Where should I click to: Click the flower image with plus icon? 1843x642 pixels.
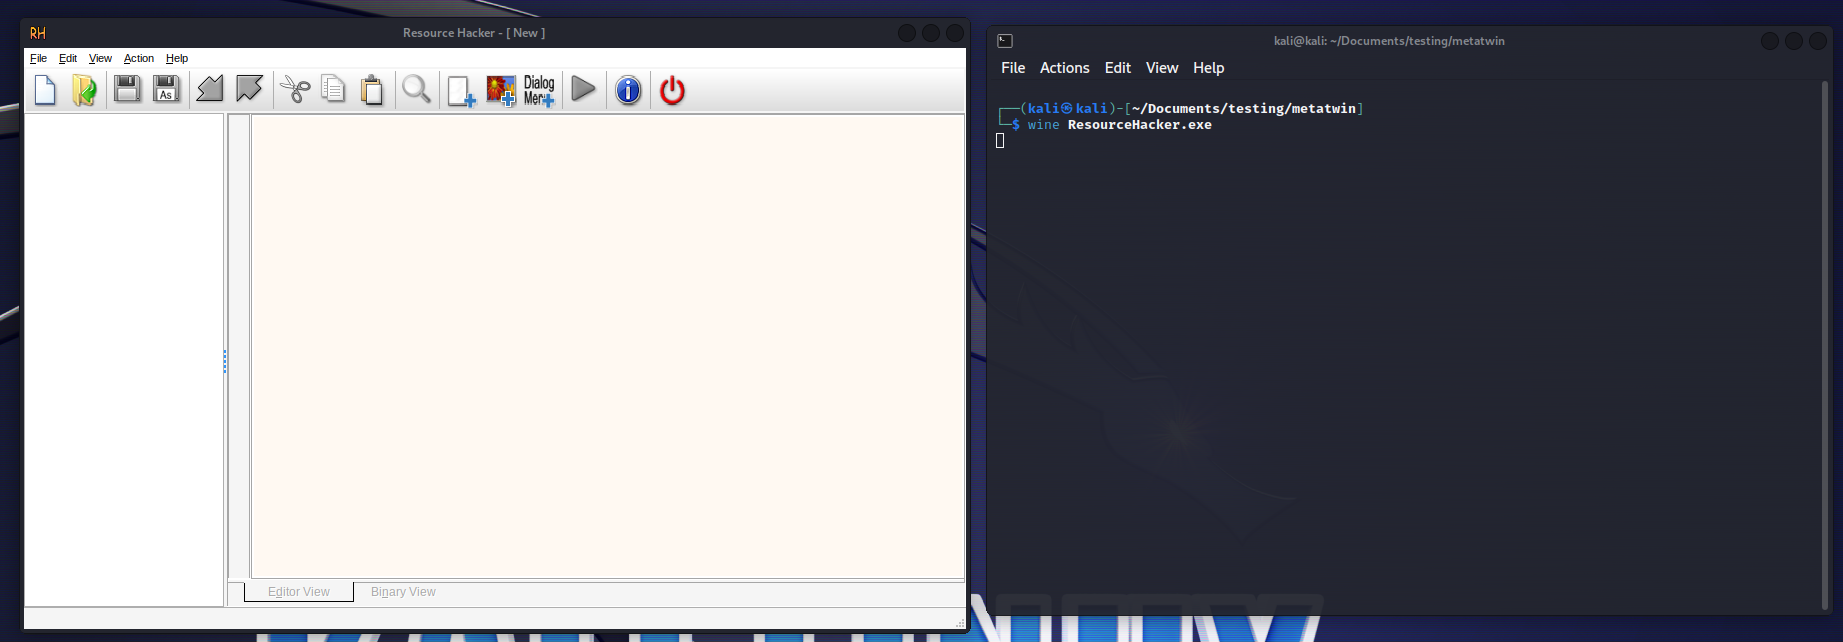point(500,90)
